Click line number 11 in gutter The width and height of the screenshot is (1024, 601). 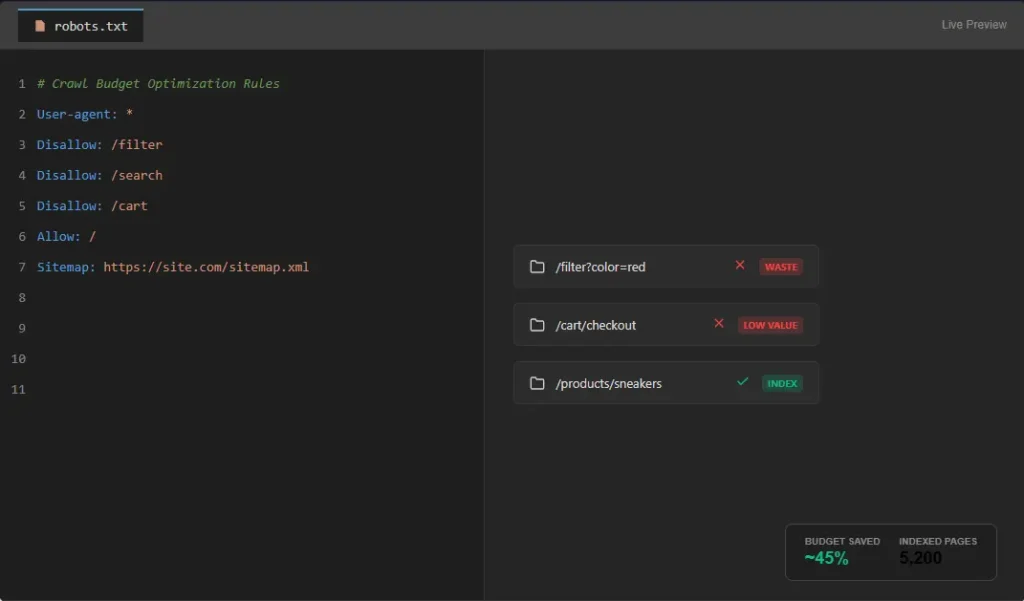18,389
